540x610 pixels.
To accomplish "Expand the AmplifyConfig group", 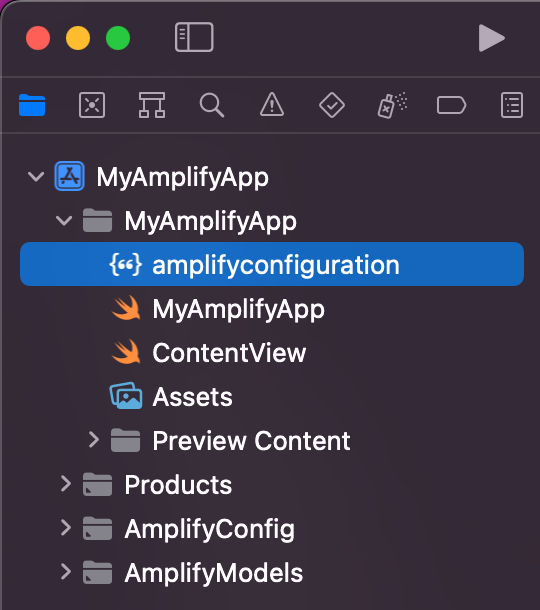I will 66,528.
